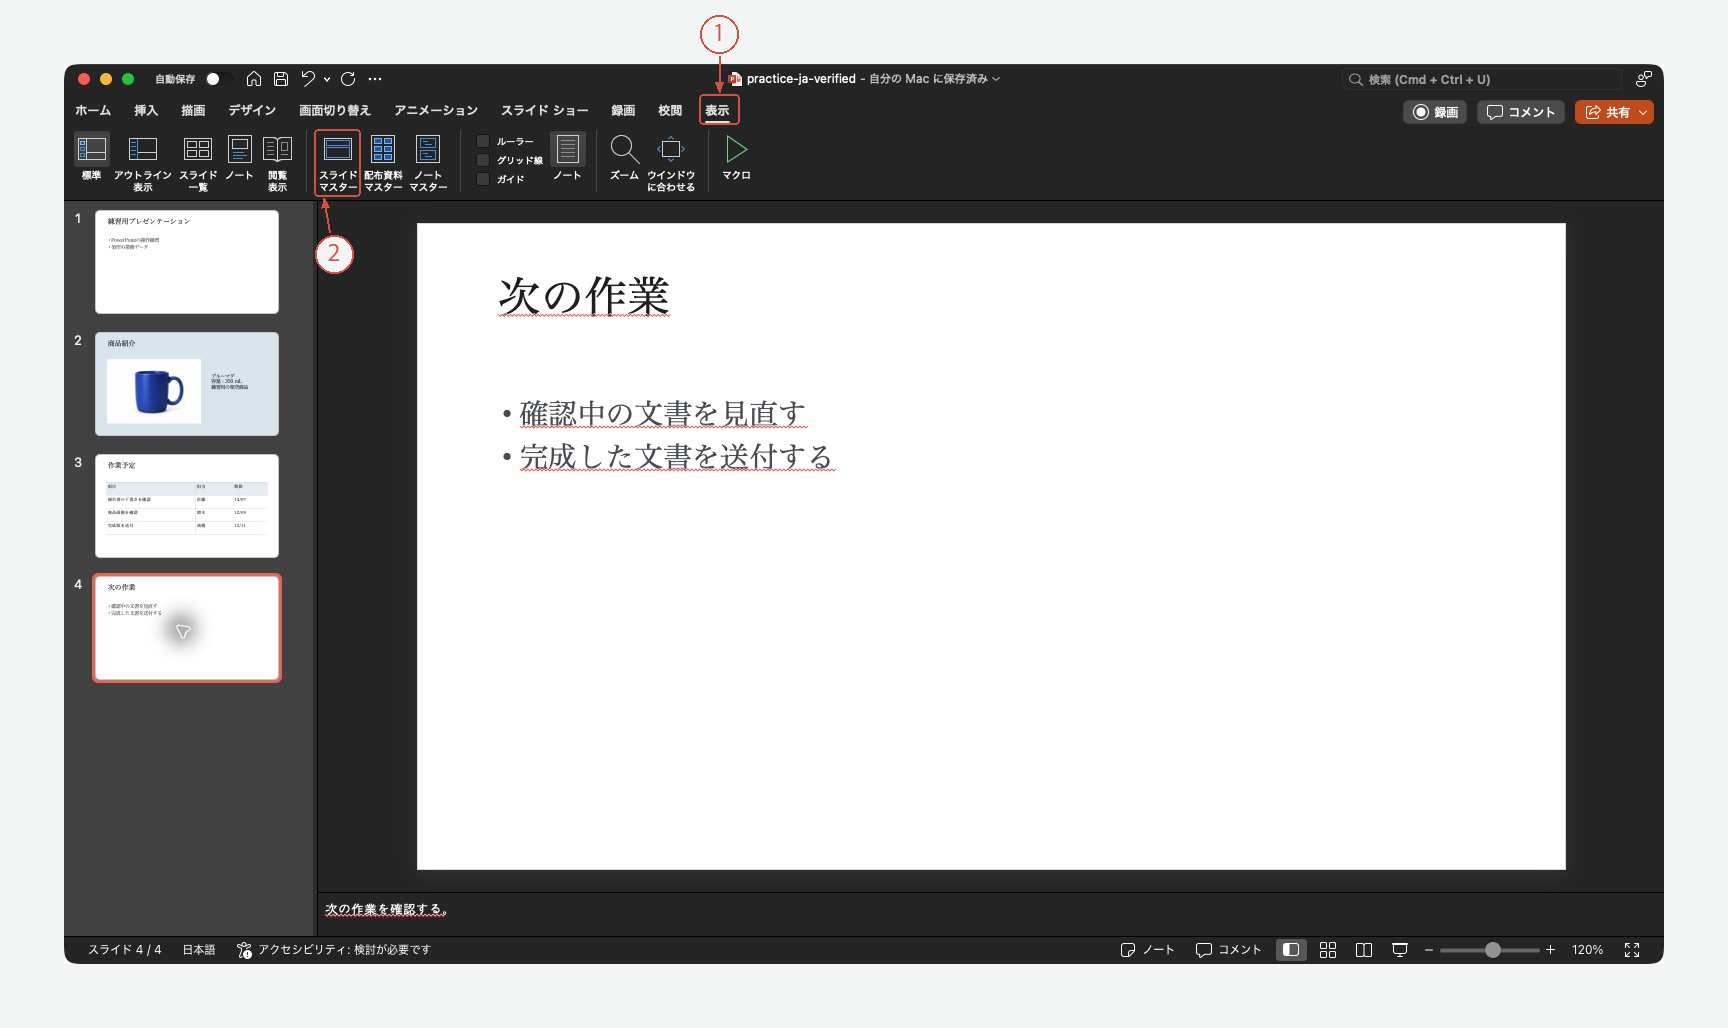
Task: Toggle the Notes pane button beside Guides
Action: 567,158
